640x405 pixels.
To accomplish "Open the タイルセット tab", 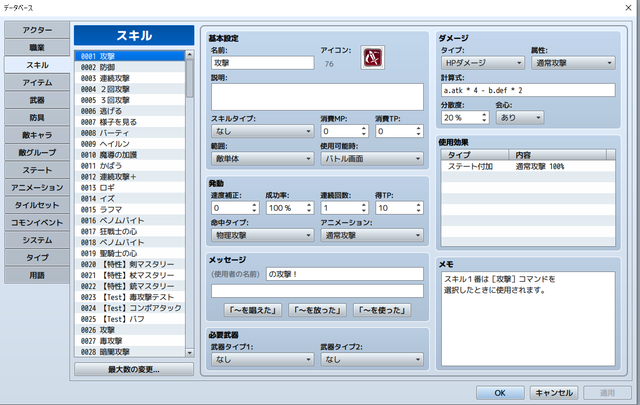I will pos(37,205).
